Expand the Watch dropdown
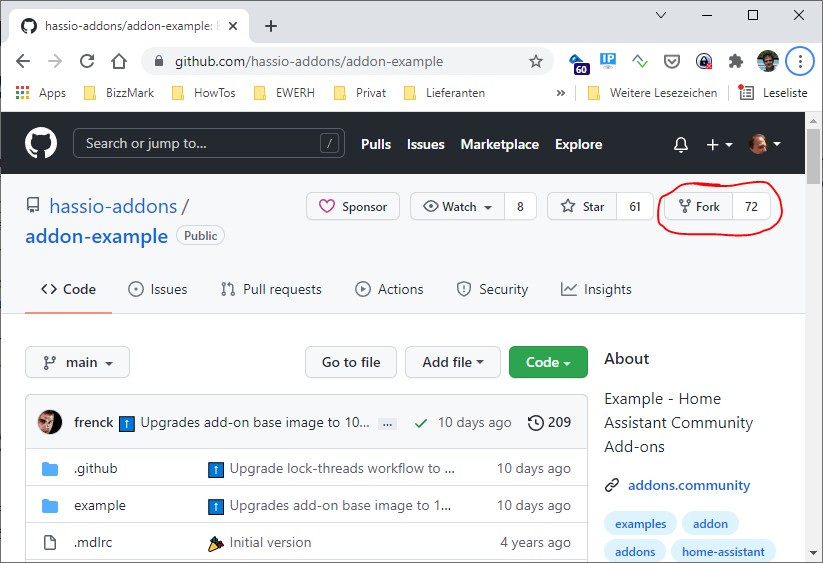The width and height of the screenshot is (823, 563). click(x=458, y=206)
